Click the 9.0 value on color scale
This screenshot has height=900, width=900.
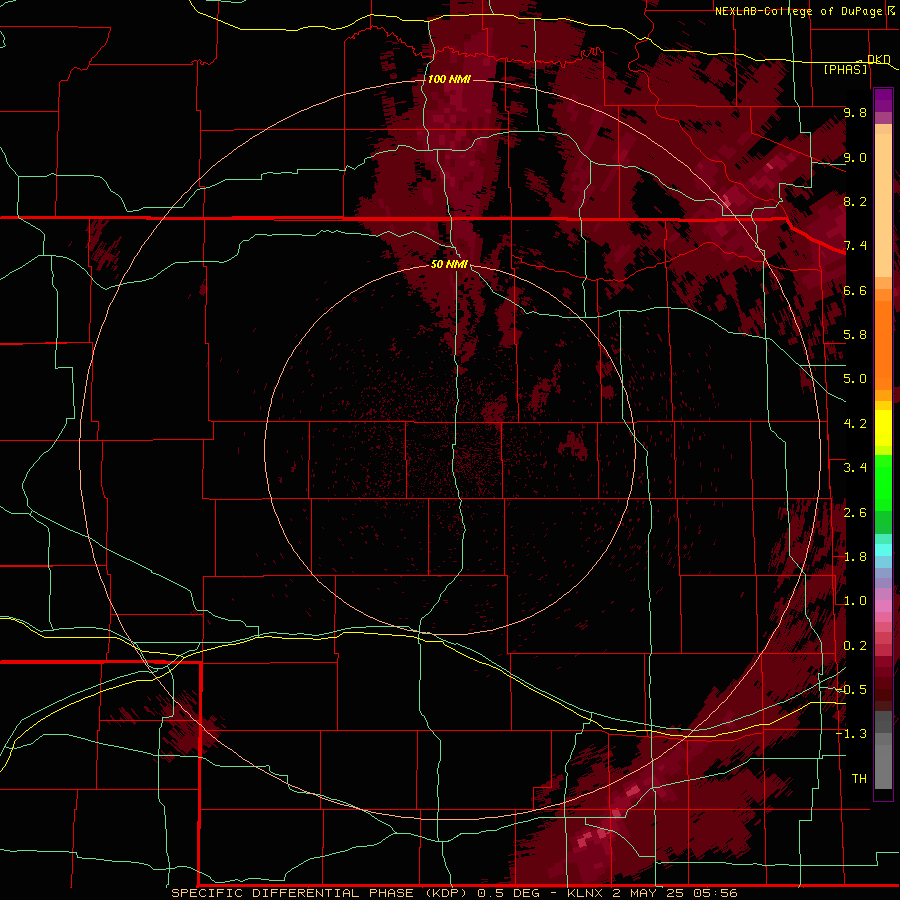pos(855,157)
